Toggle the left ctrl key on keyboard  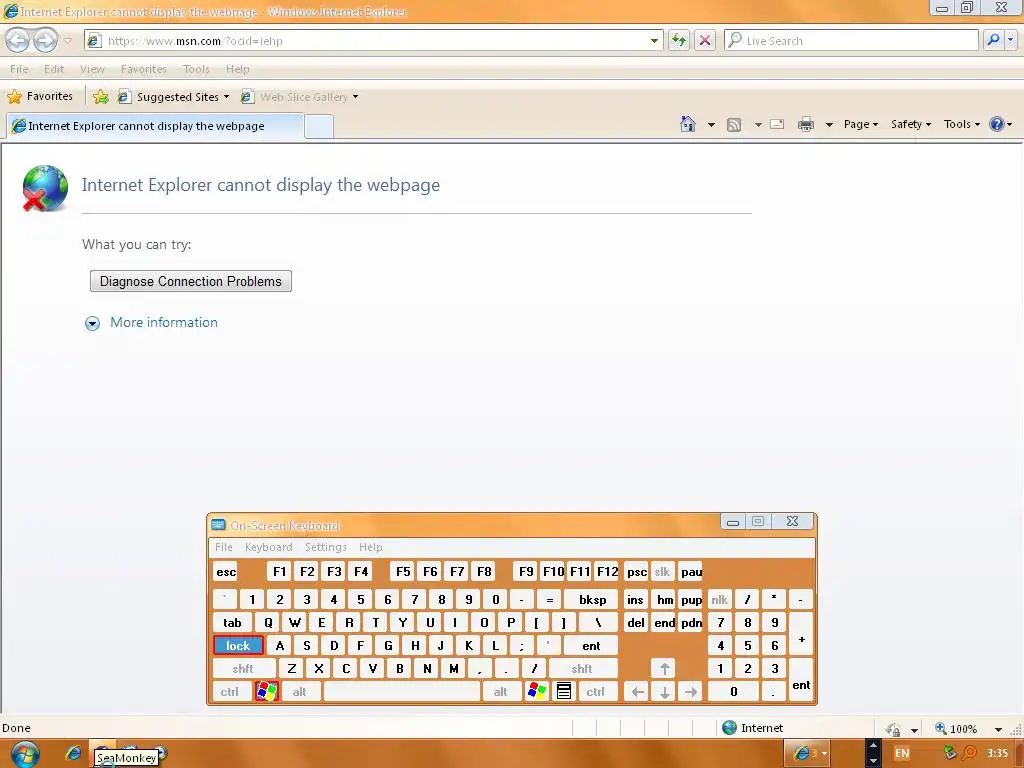[x=230, y=692]
